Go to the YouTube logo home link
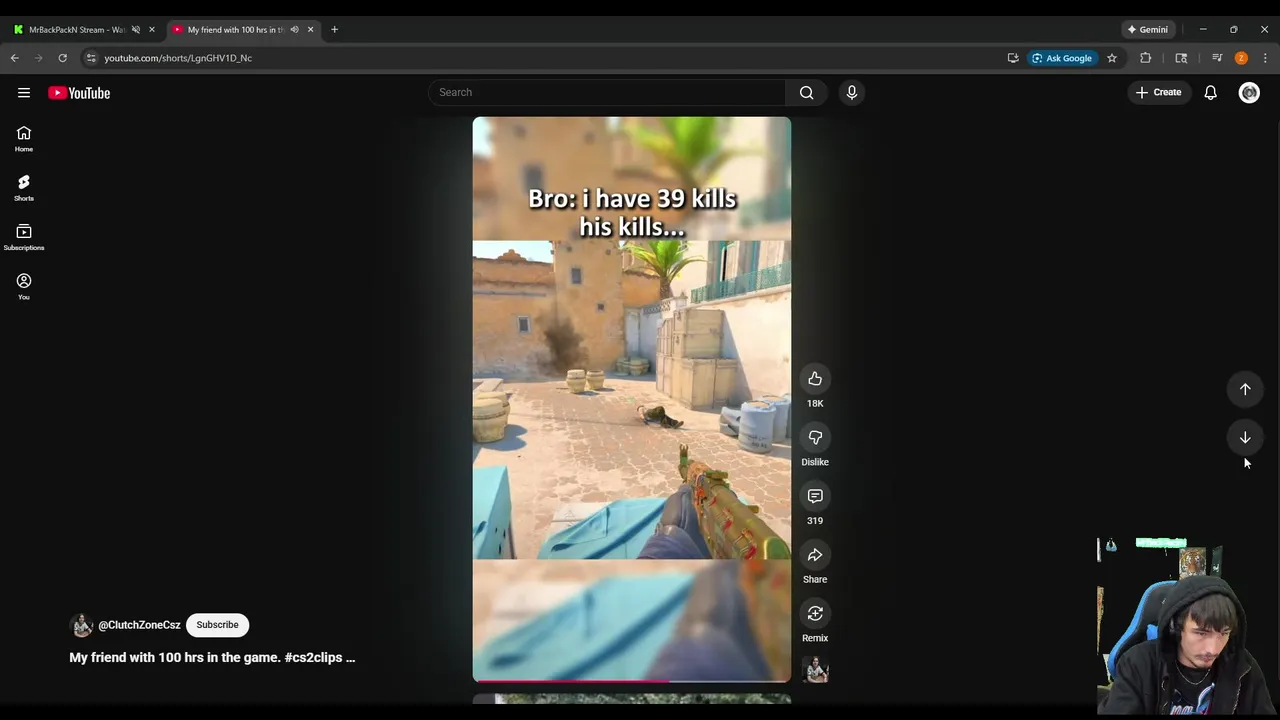1280x720 pixels. [79, 93]
